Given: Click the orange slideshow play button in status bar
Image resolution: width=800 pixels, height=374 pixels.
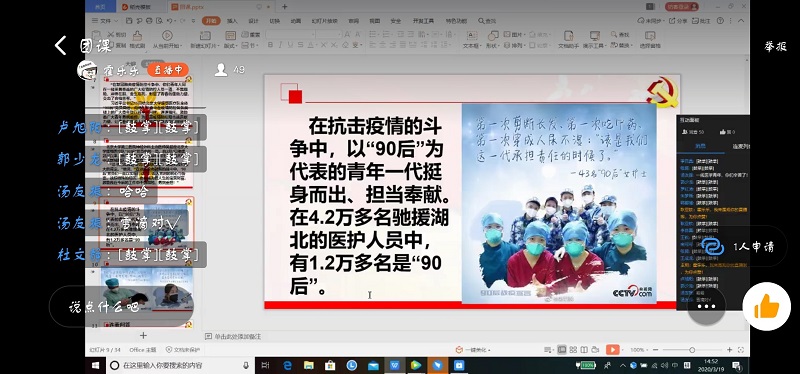Looking at the screenshot, I should [613, 350].
